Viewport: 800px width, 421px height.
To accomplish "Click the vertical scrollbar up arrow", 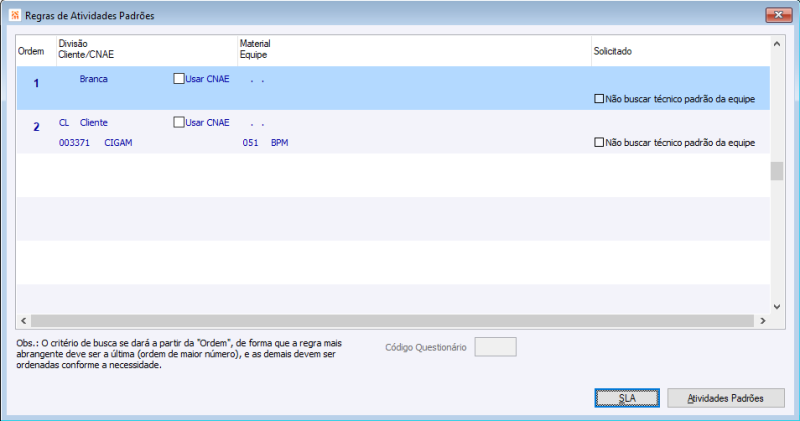I will tap(777, 44).
